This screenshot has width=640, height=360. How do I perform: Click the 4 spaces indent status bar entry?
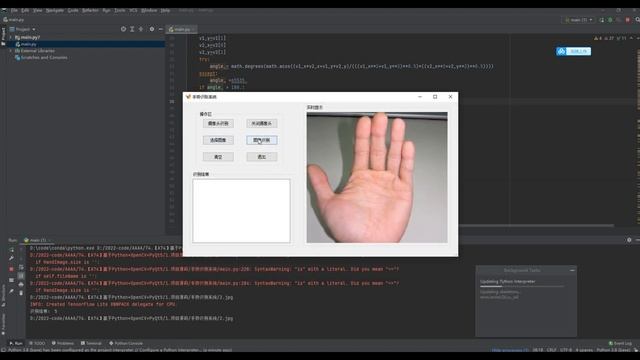coord(584,350)
